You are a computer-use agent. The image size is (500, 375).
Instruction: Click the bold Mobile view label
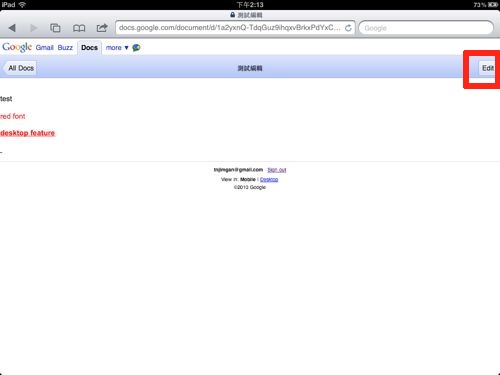[x=248, y=179]
